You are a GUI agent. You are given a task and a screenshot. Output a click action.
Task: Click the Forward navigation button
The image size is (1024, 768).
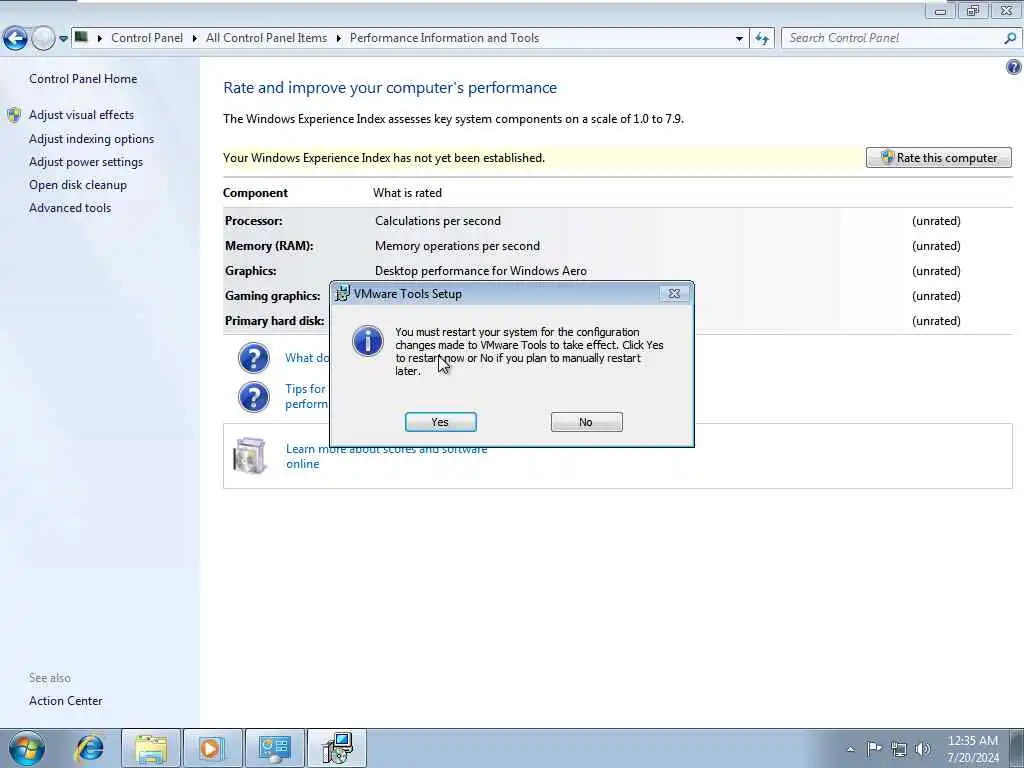tap(43, 39)
